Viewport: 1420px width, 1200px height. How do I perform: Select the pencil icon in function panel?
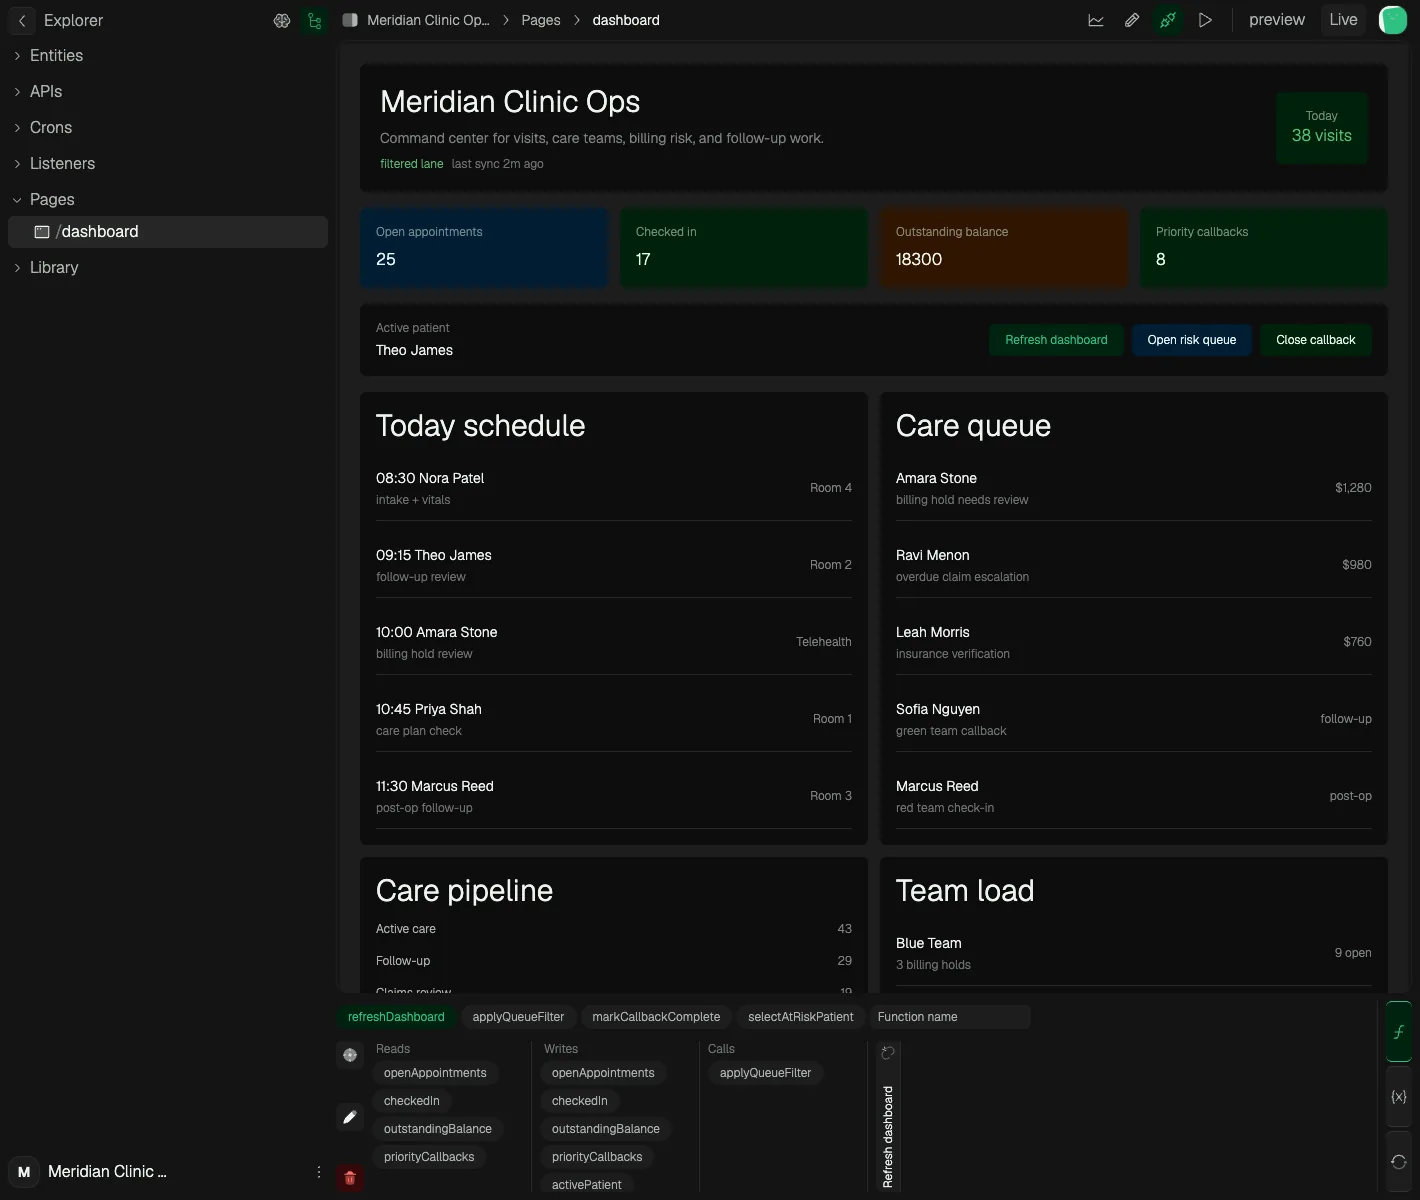point(350,1117)
